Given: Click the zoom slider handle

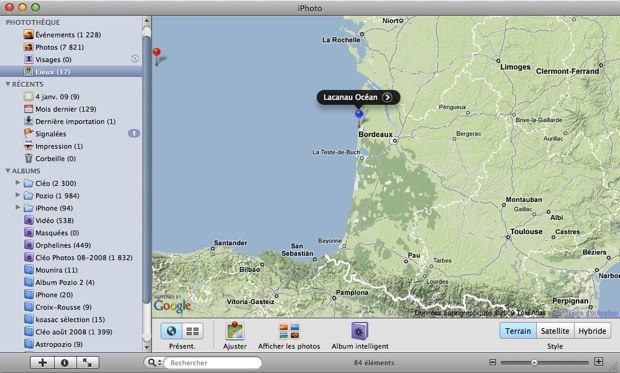Looking at the screenshot, I should click(x=534, y=363).
